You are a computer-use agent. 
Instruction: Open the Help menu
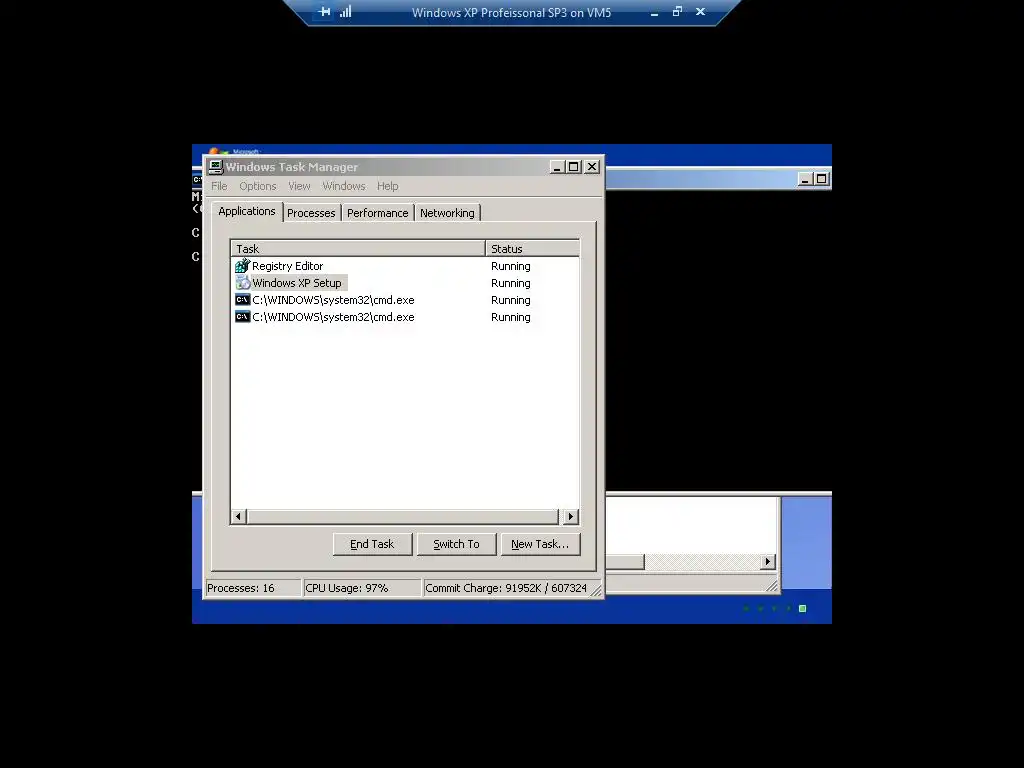(x=388, y=186)
